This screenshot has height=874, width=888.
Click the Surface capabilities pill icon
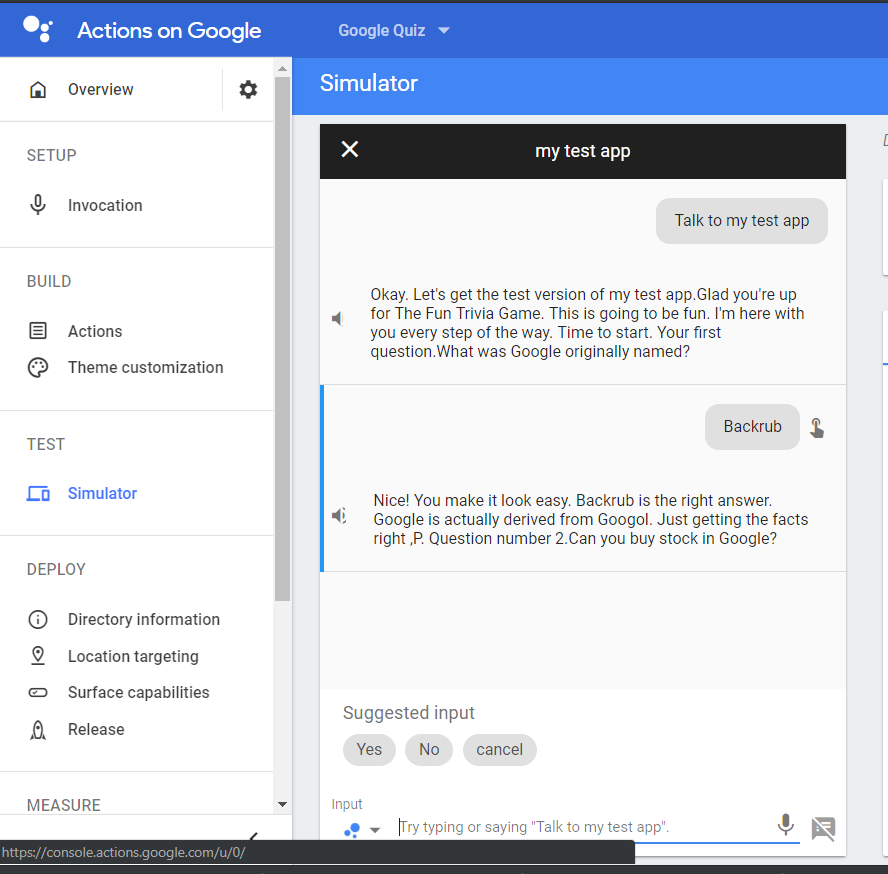[x=38, y=693]
